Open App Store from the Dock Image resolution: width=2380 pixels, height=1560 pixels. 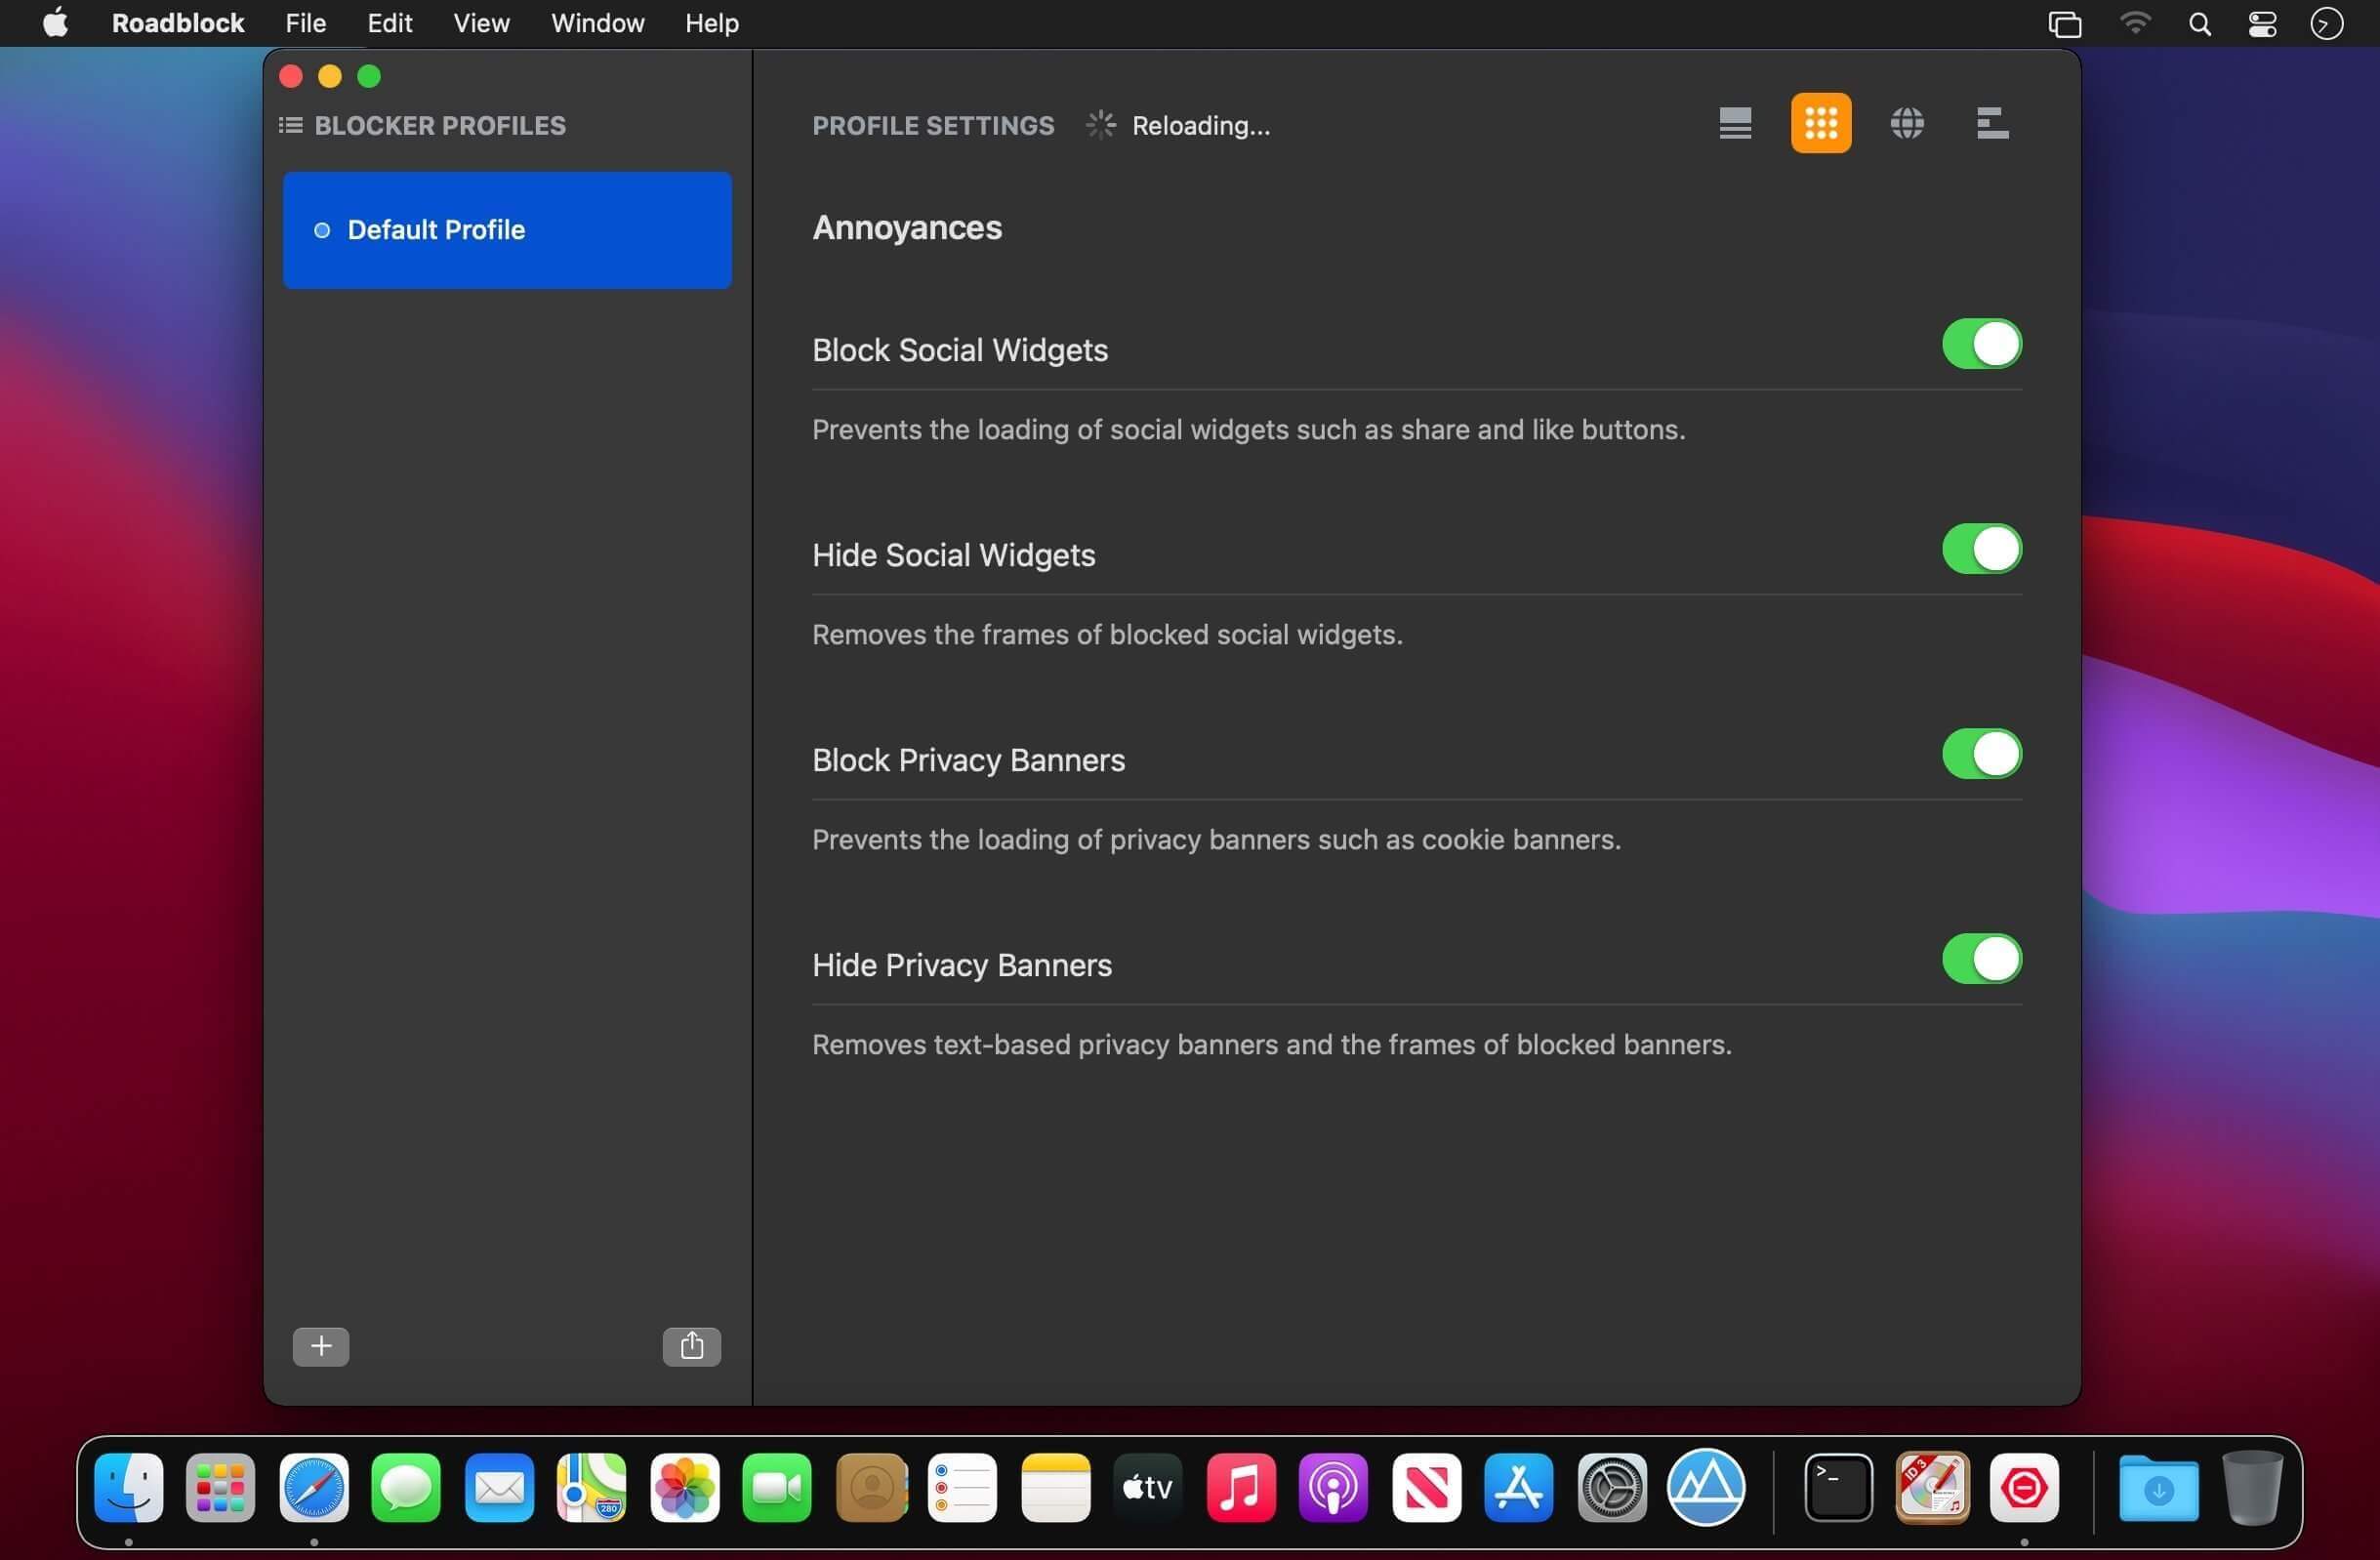1518,1487
